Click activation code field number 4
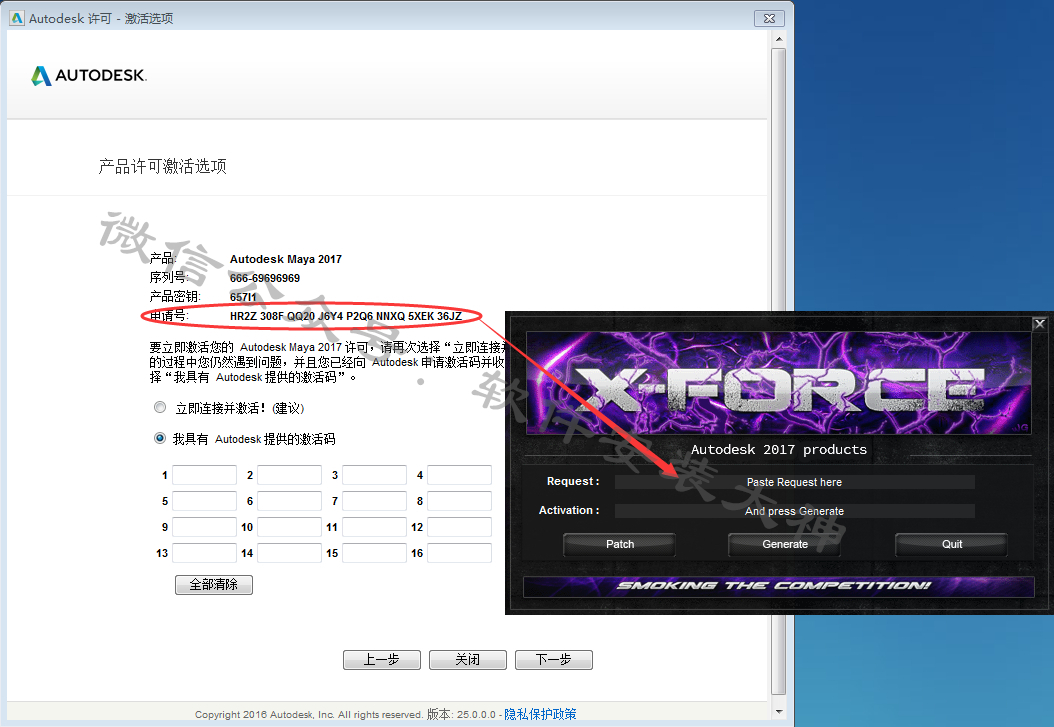The height and width of the screenshot is (727, 1054). tap(460, 475)
